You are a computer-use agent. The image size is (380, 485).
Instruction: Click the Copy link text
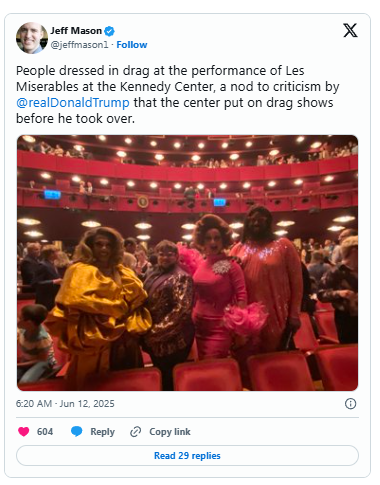tap(170, 432)
